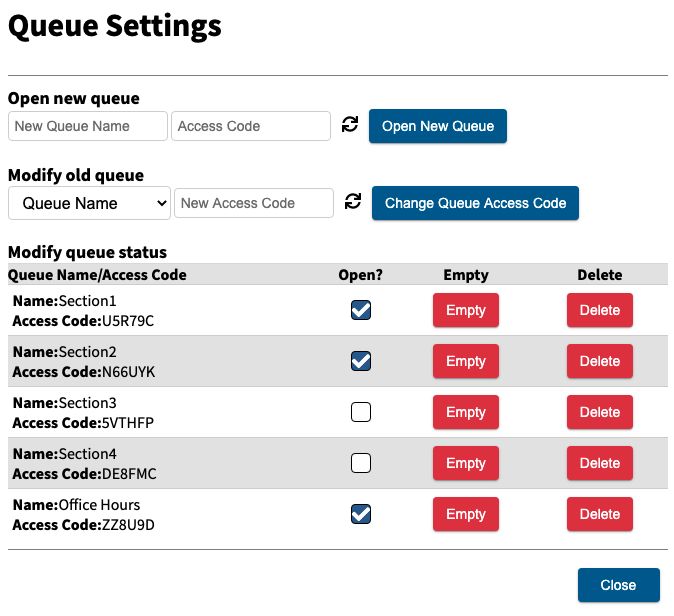Open the Queue Name dropdown
The width and height of the screenshot is (674, 616).
pos(89,203)
